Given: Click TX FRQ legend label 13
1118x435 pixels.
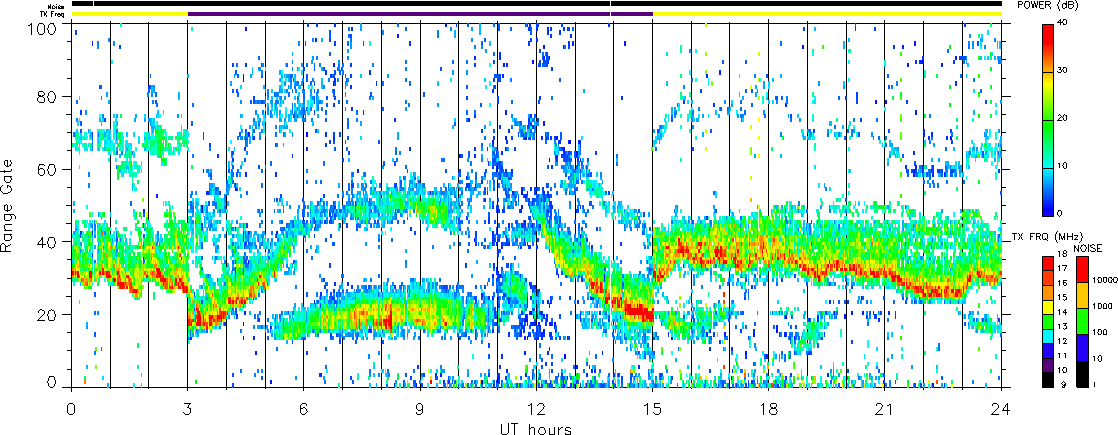Looking at the screenshot, I should click(x=1062, y=327).
